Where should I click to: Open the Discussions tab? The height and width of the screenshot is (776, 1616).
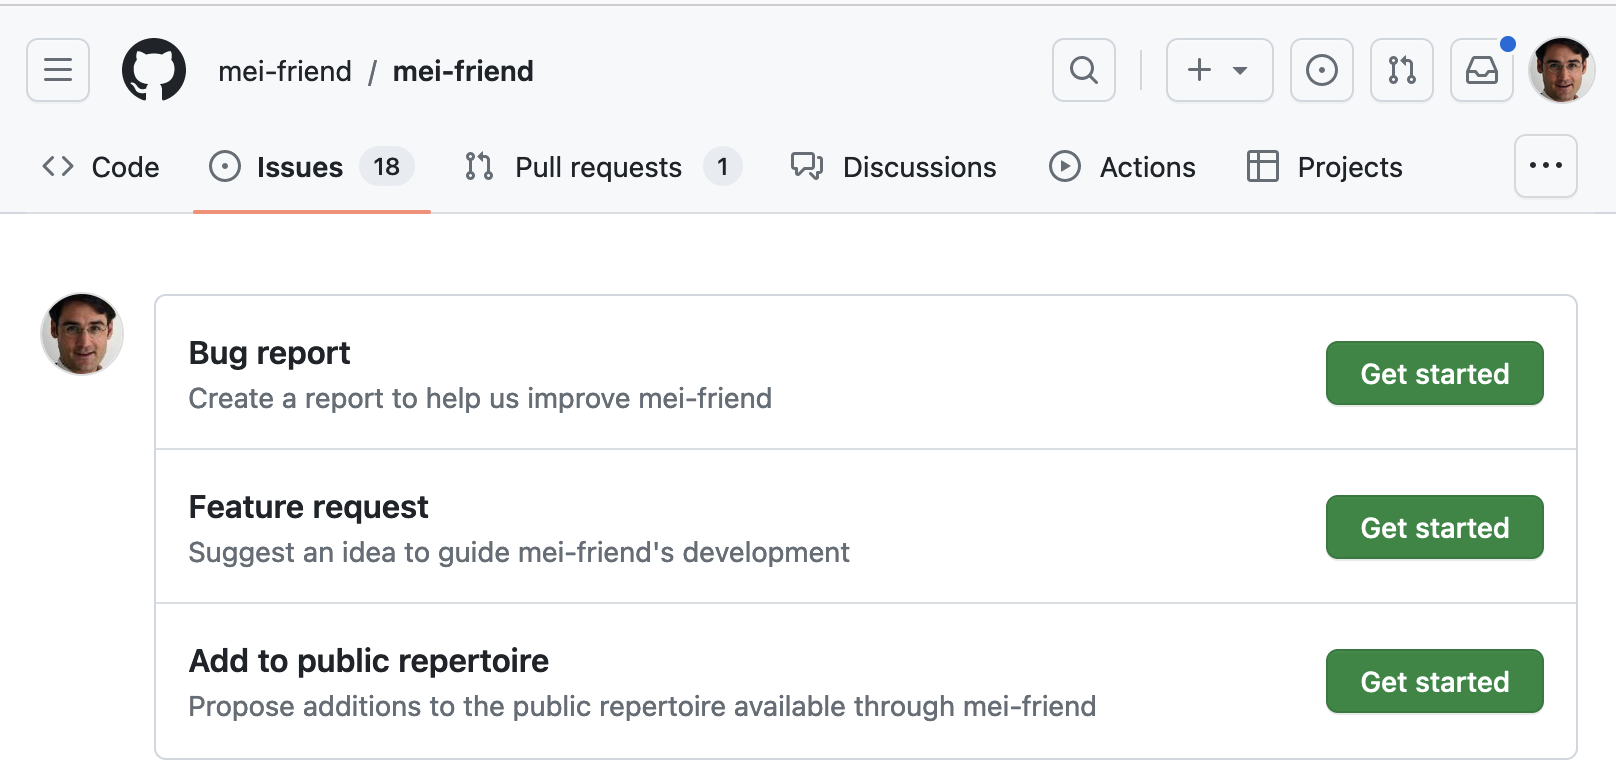(894, 167)
